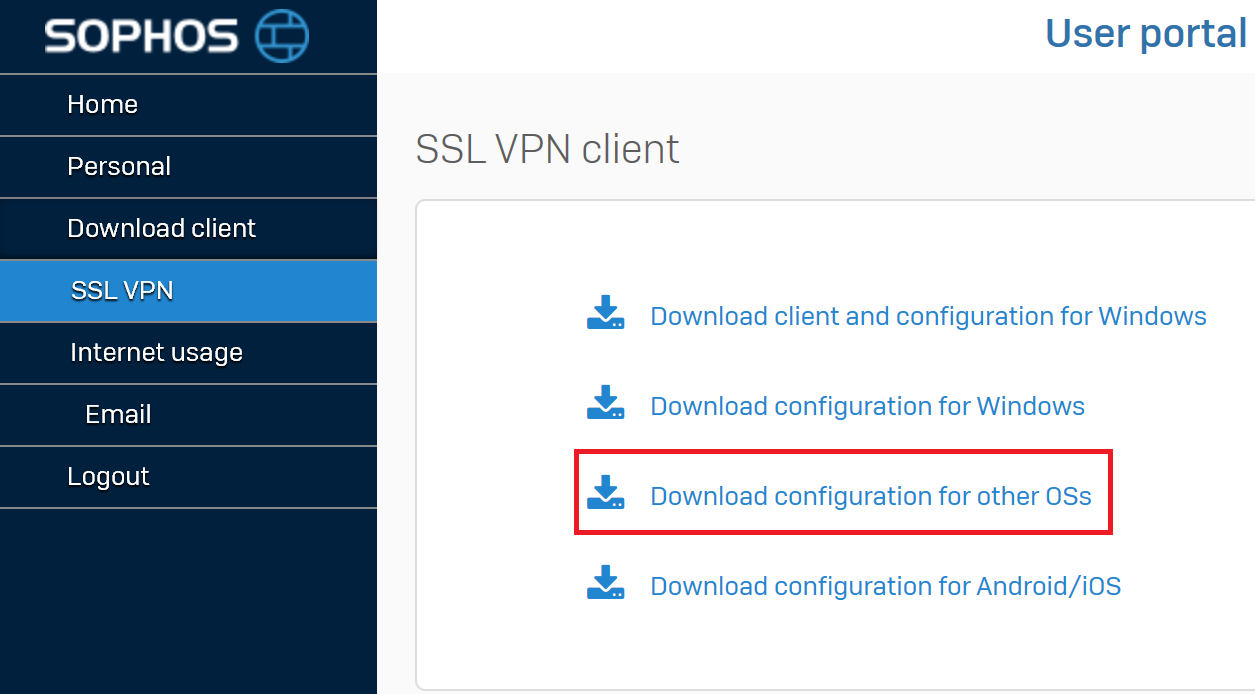Open Email from the sidebar
This screenshot has width=1255, height=694.
pos(118,414)
